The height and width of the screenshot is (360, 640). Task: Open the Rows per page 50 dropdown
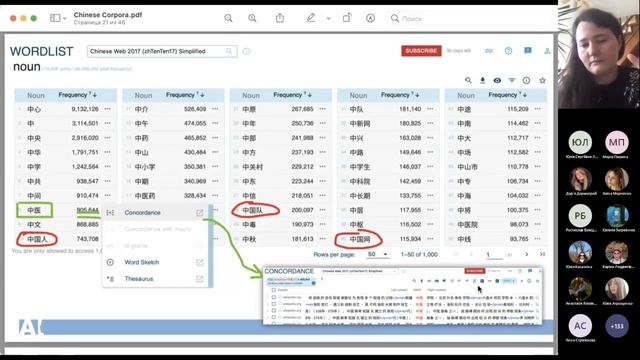[x=377, y=254]
